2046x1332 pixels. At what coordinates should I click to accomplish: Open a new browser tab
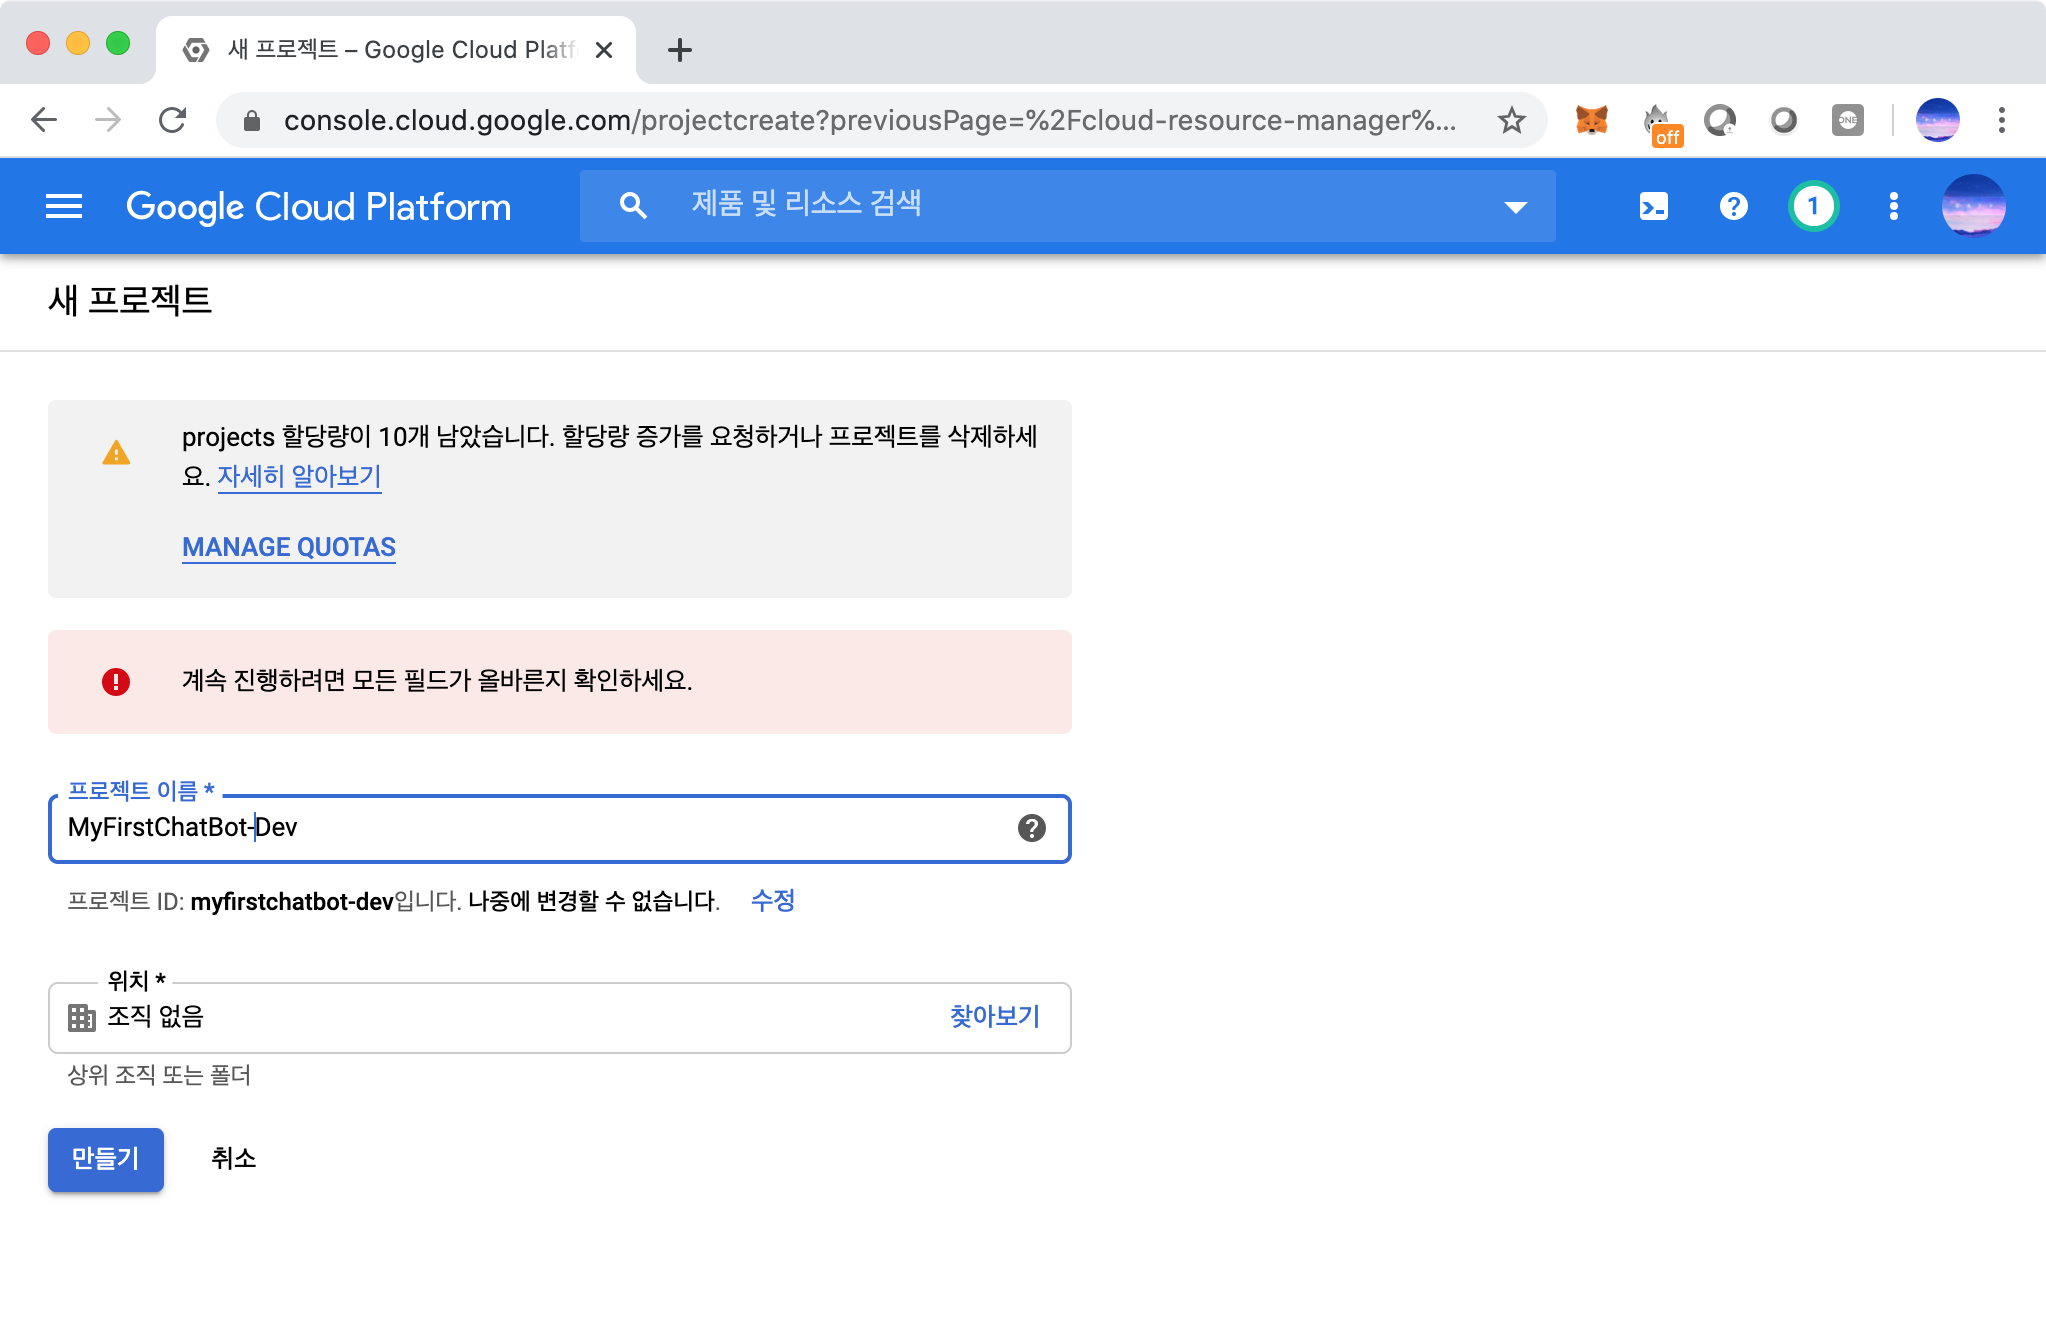[679, 50]
